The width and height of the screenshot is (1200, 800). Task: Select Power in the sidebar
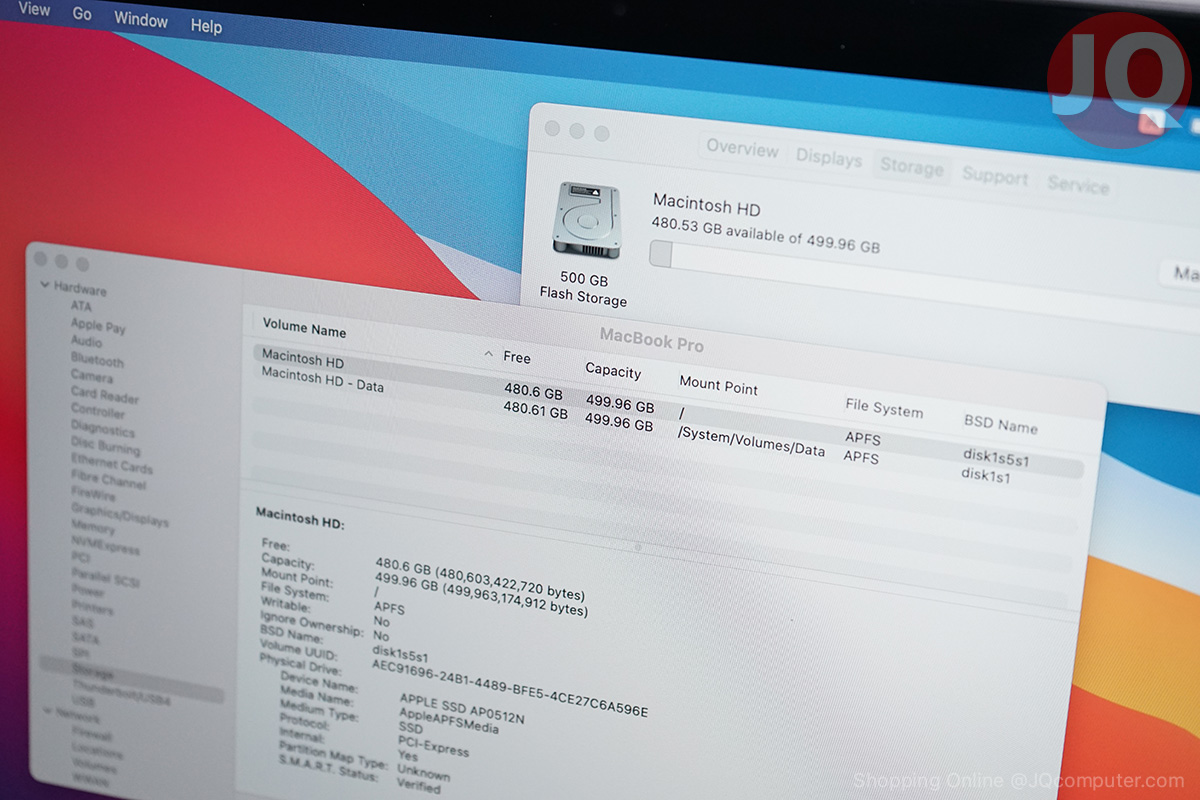pyautogui.click(x=88, y=591)
